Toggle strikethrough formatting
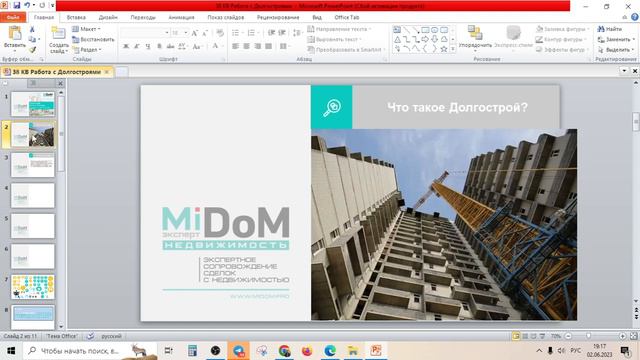This screenshot has height=360, width=640. tap(170, 46)
